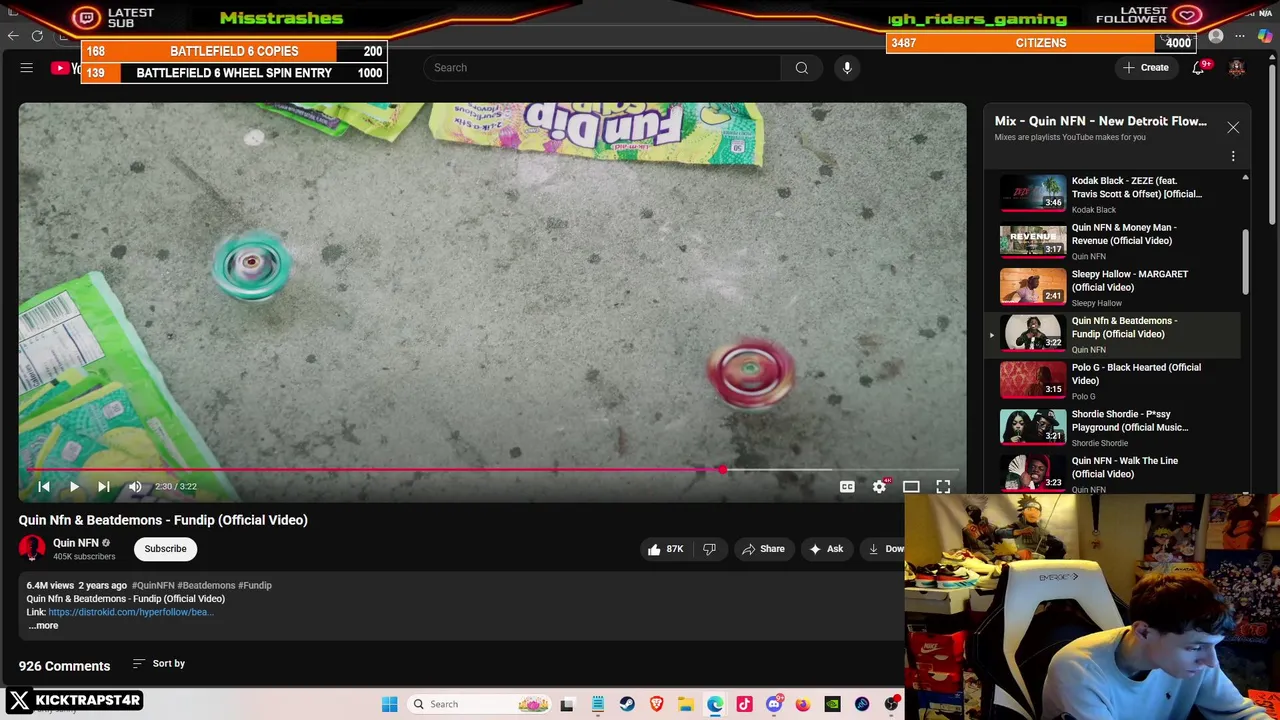Open Quin NFN channel avatar
This screenshot has width=1280, height=720.
(x=32, y=548)
